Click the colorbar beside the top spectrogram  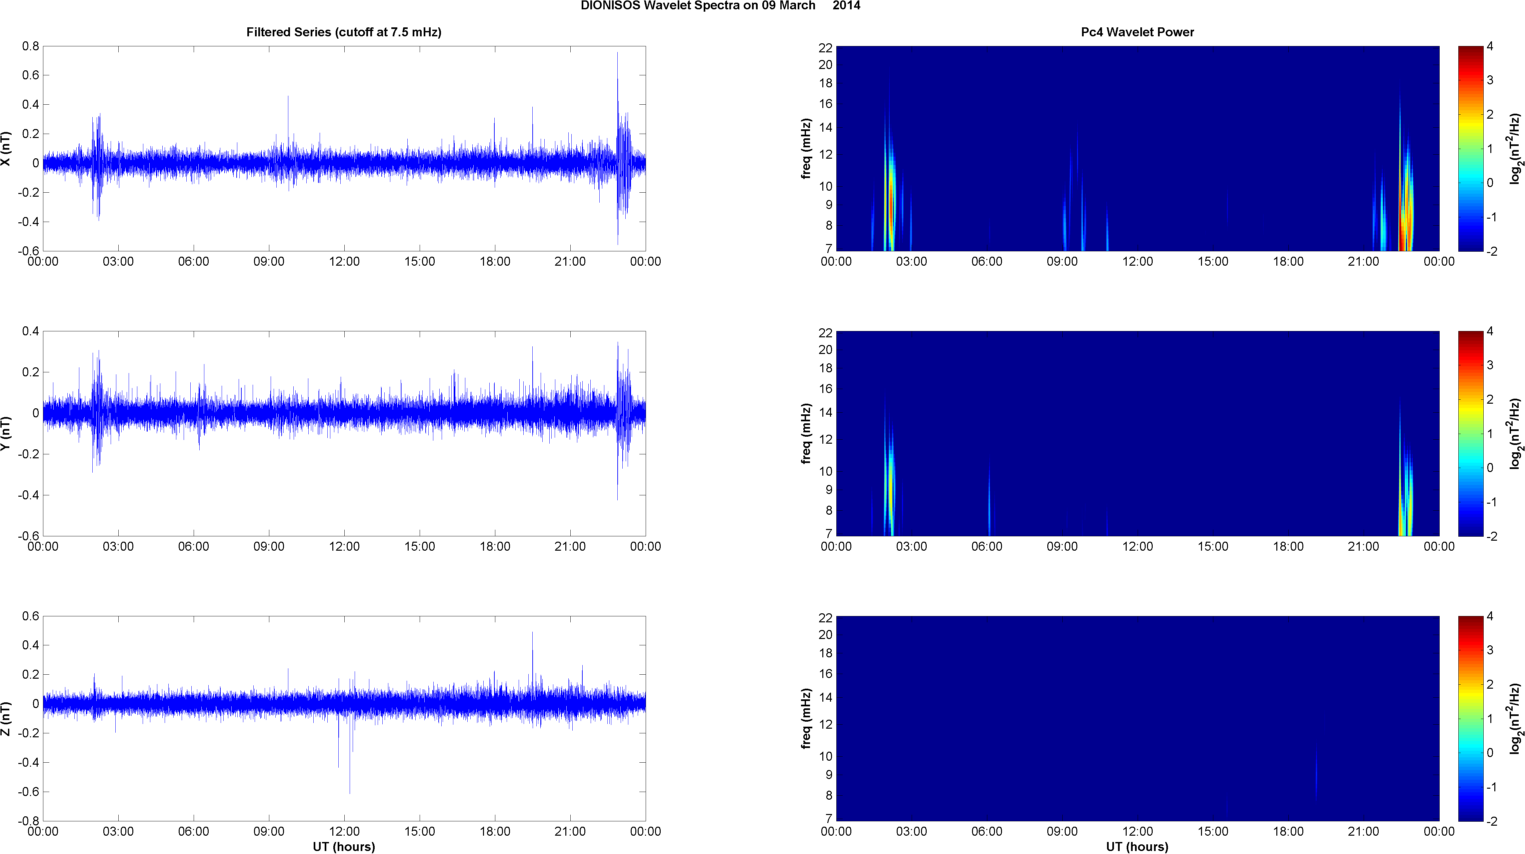point(1470,148)
